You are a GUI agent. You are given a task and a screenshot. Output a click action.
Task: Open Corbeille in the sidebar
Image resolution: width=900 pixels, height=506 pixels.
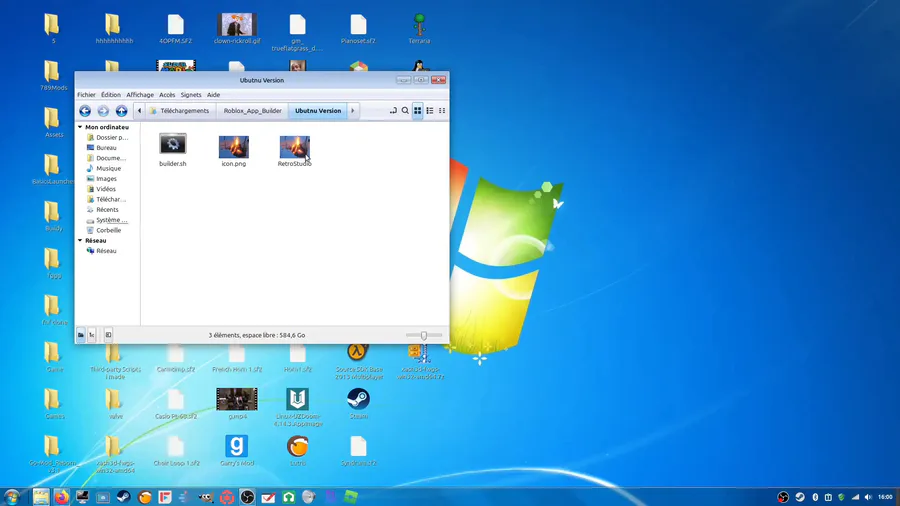tap(104, 231)
